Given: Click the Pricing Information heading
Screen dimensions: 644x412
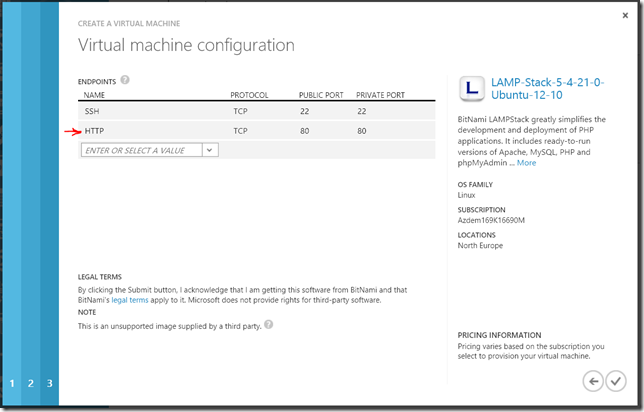Looking at the screenshot, I should [499, 335].
